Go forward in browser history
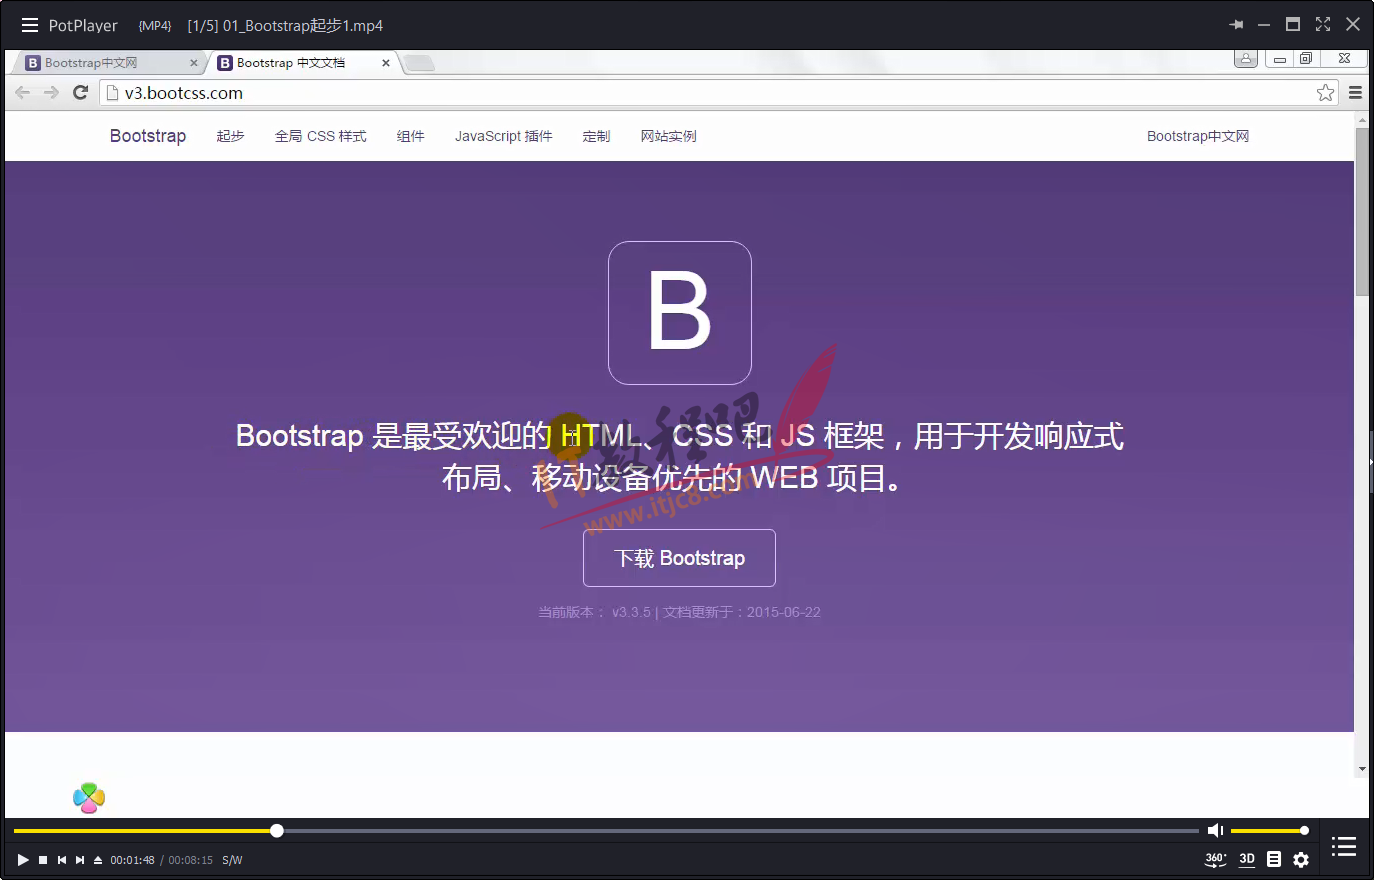 pos(51,93)
